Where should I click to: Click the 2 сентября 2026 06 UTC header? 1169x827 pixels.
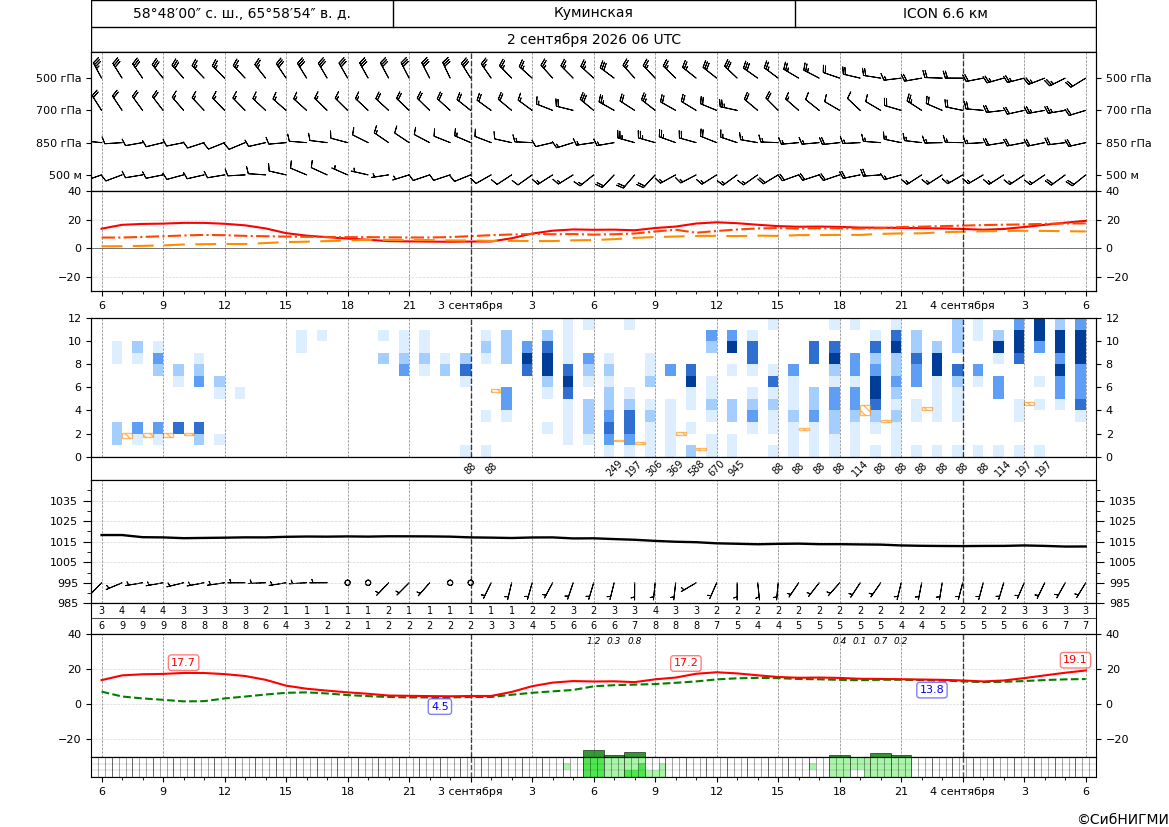point(593,40)
